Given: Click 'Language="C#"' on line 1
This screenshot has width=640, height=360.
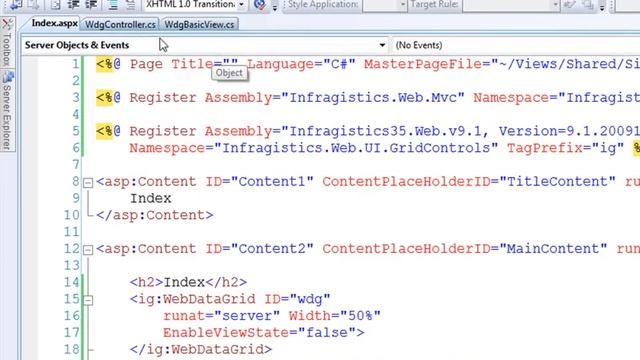Looking at the screenshot, I should (301, 64).
